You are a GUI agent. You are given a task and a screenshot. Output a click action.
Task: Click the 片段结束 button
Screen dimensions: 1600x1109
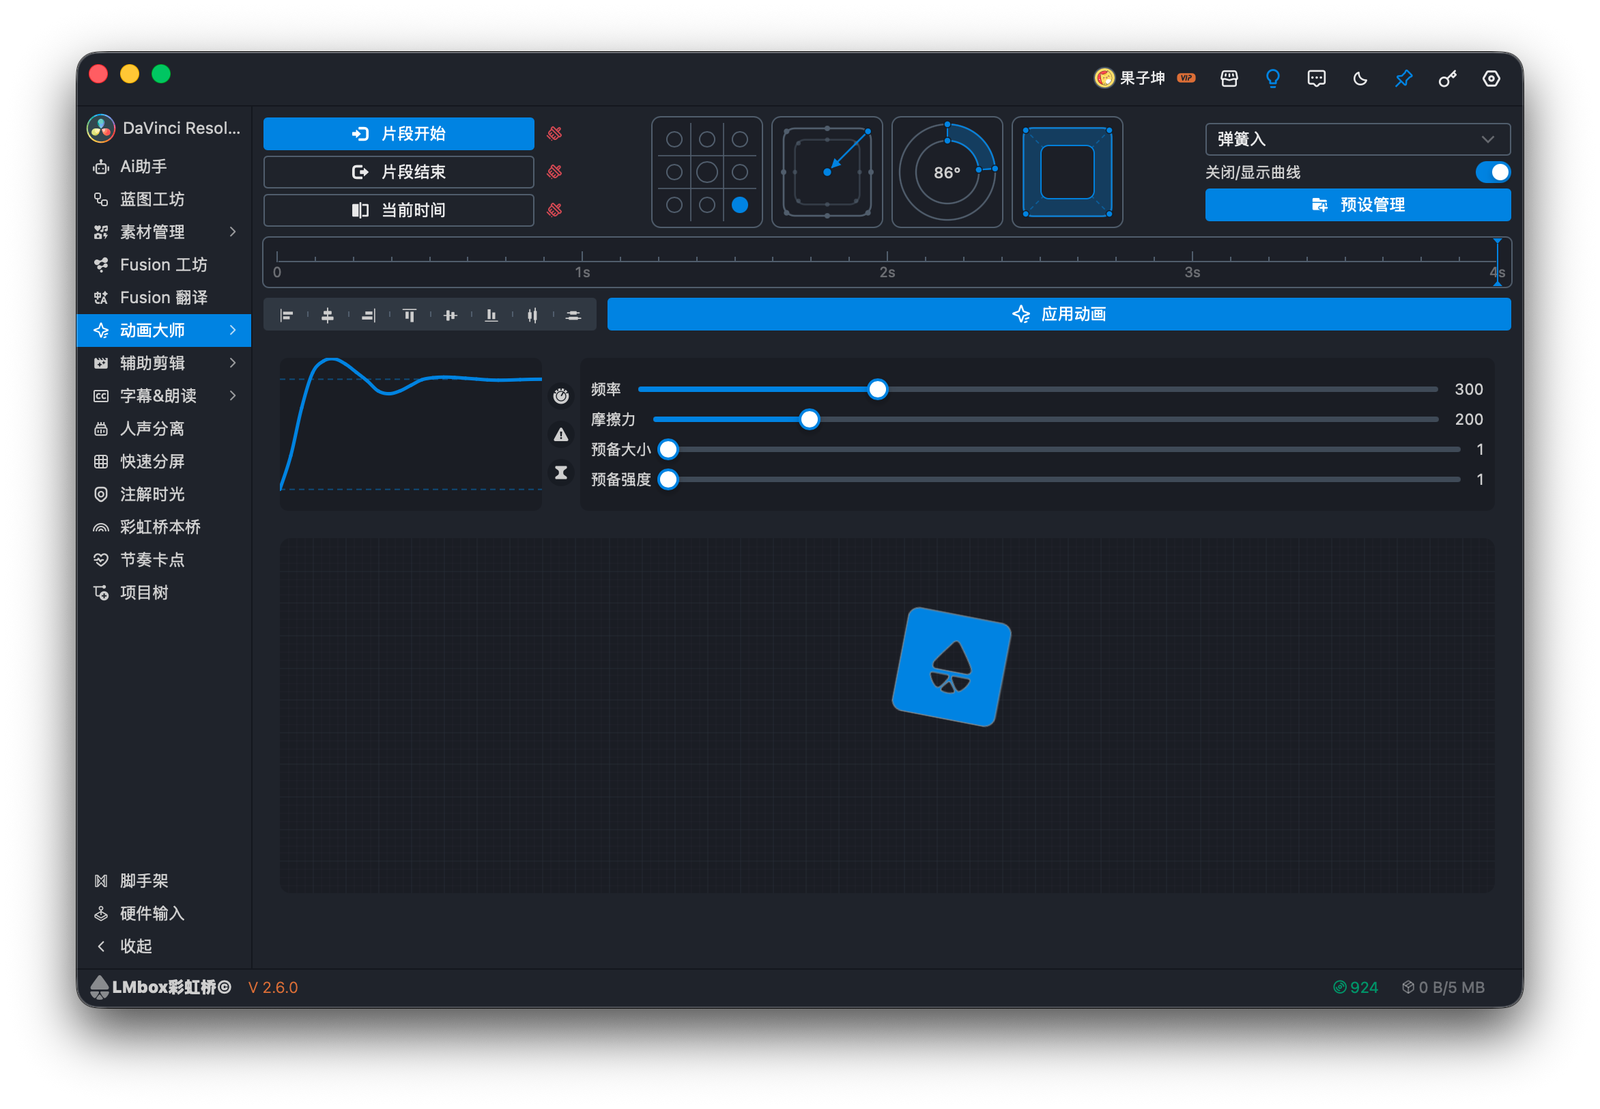pyautogui.click(x=398, y=172)
